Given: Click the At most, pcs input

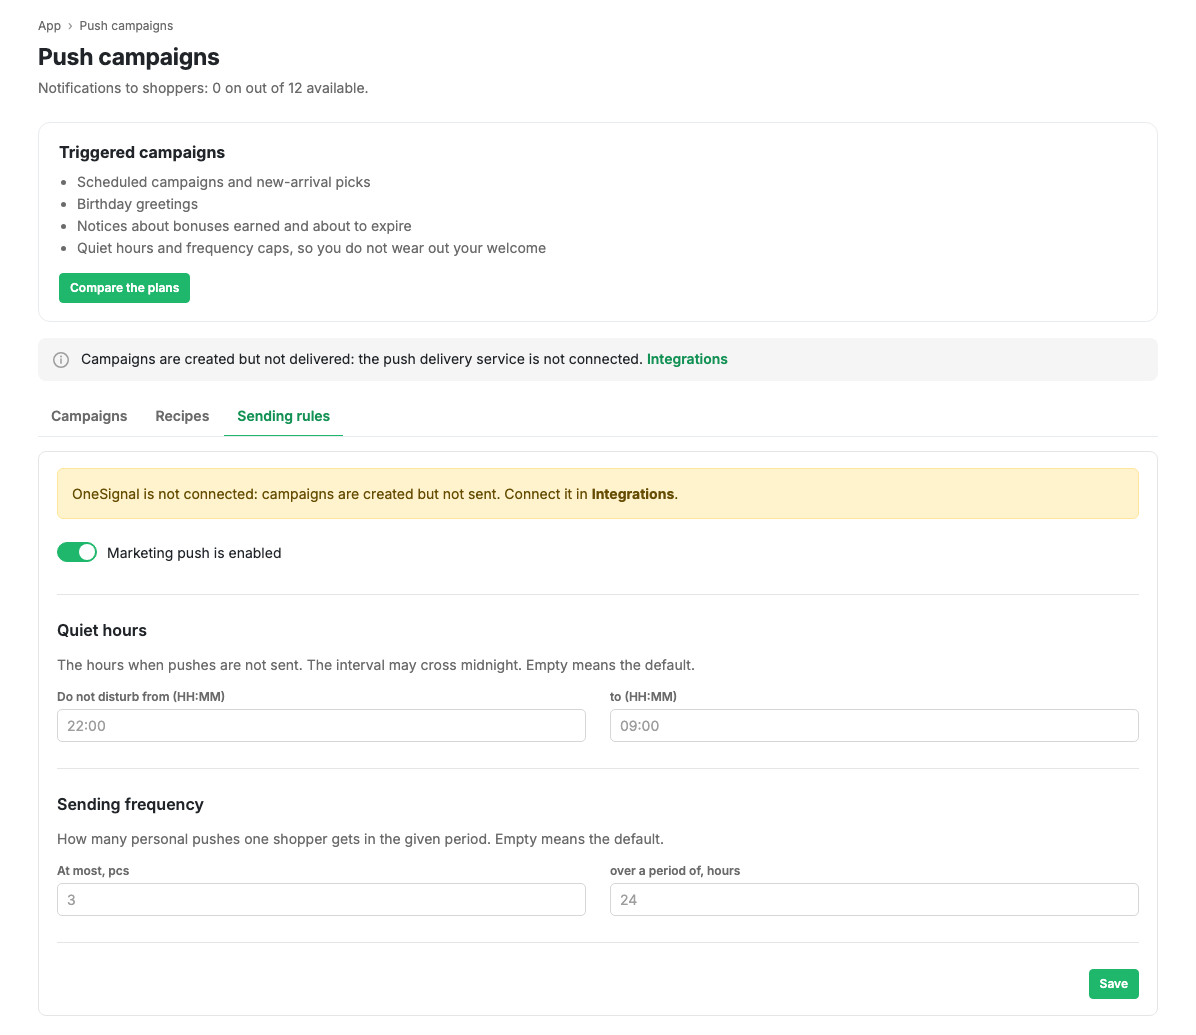Looking at the screenshot, I should coord(321,899).
